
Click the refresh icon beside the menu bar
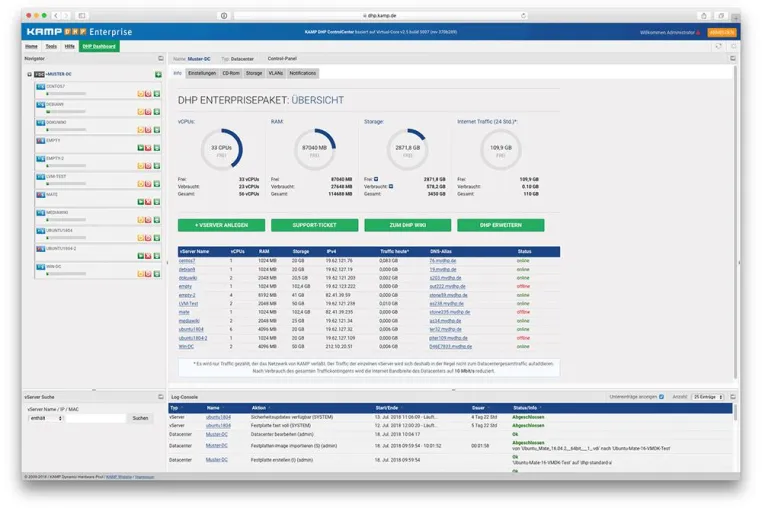coord(718,46)
